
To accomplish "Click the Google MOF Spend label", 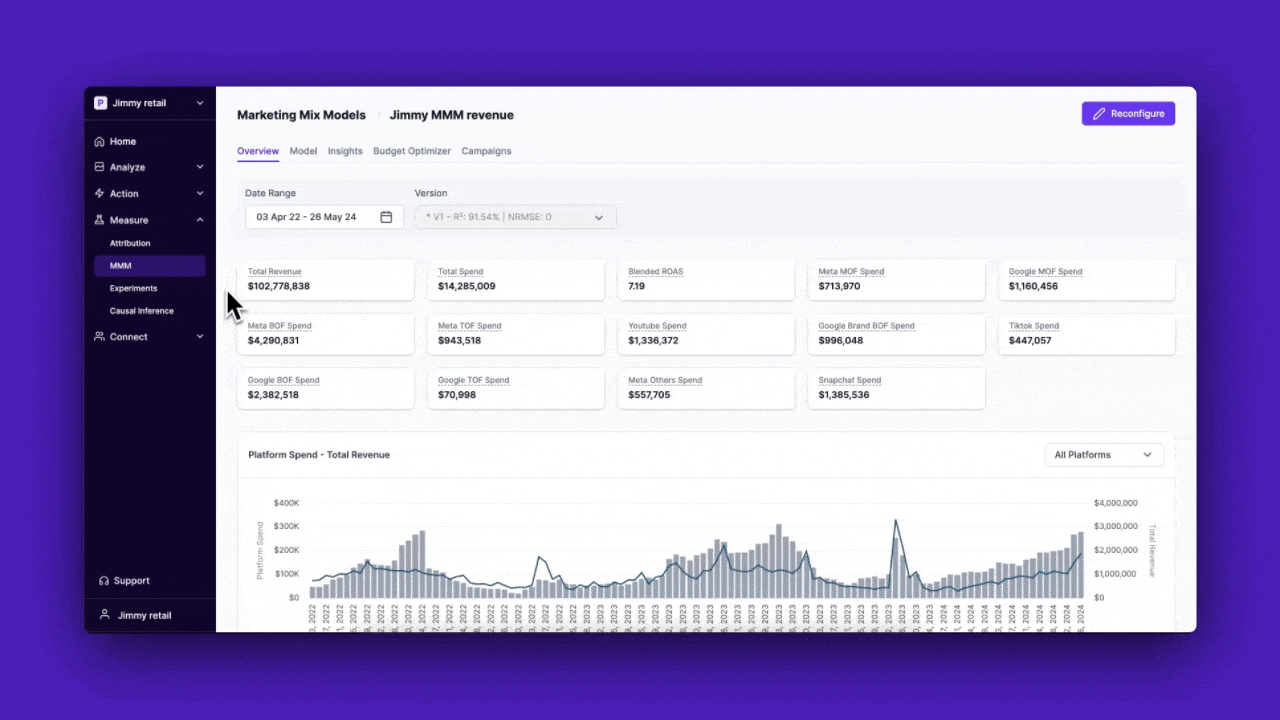I will point(1045,271).
